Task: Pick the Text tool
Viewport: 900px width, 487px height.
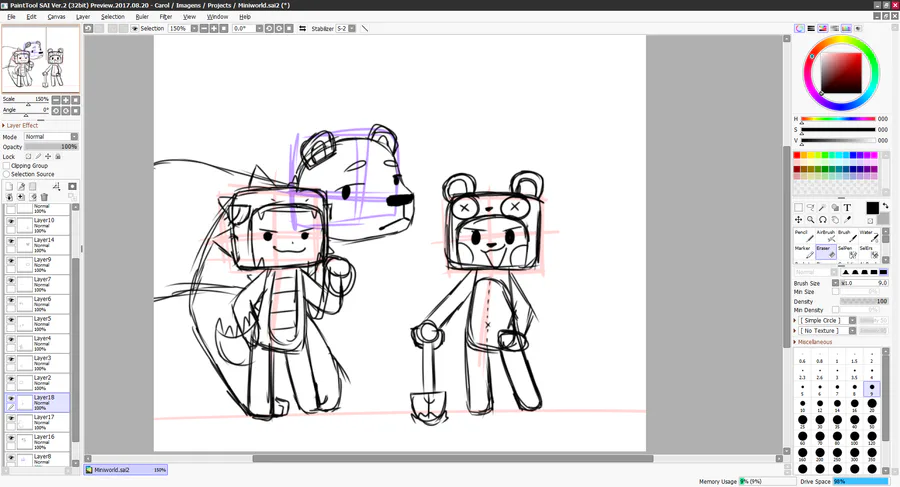Action: point(847,207)
